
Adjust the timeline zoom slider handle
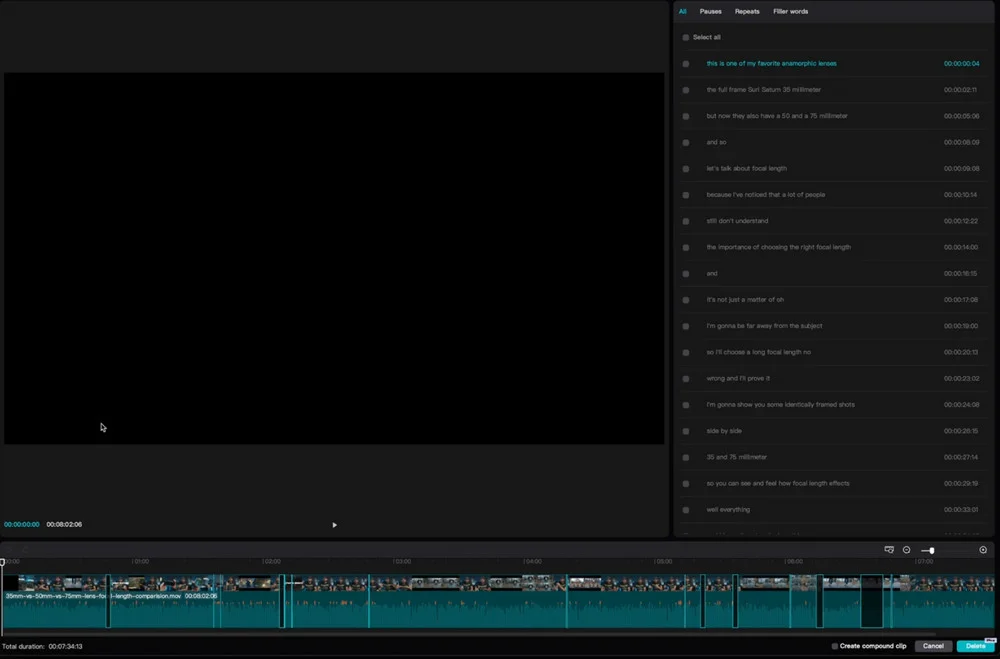[x=932, y=551]
